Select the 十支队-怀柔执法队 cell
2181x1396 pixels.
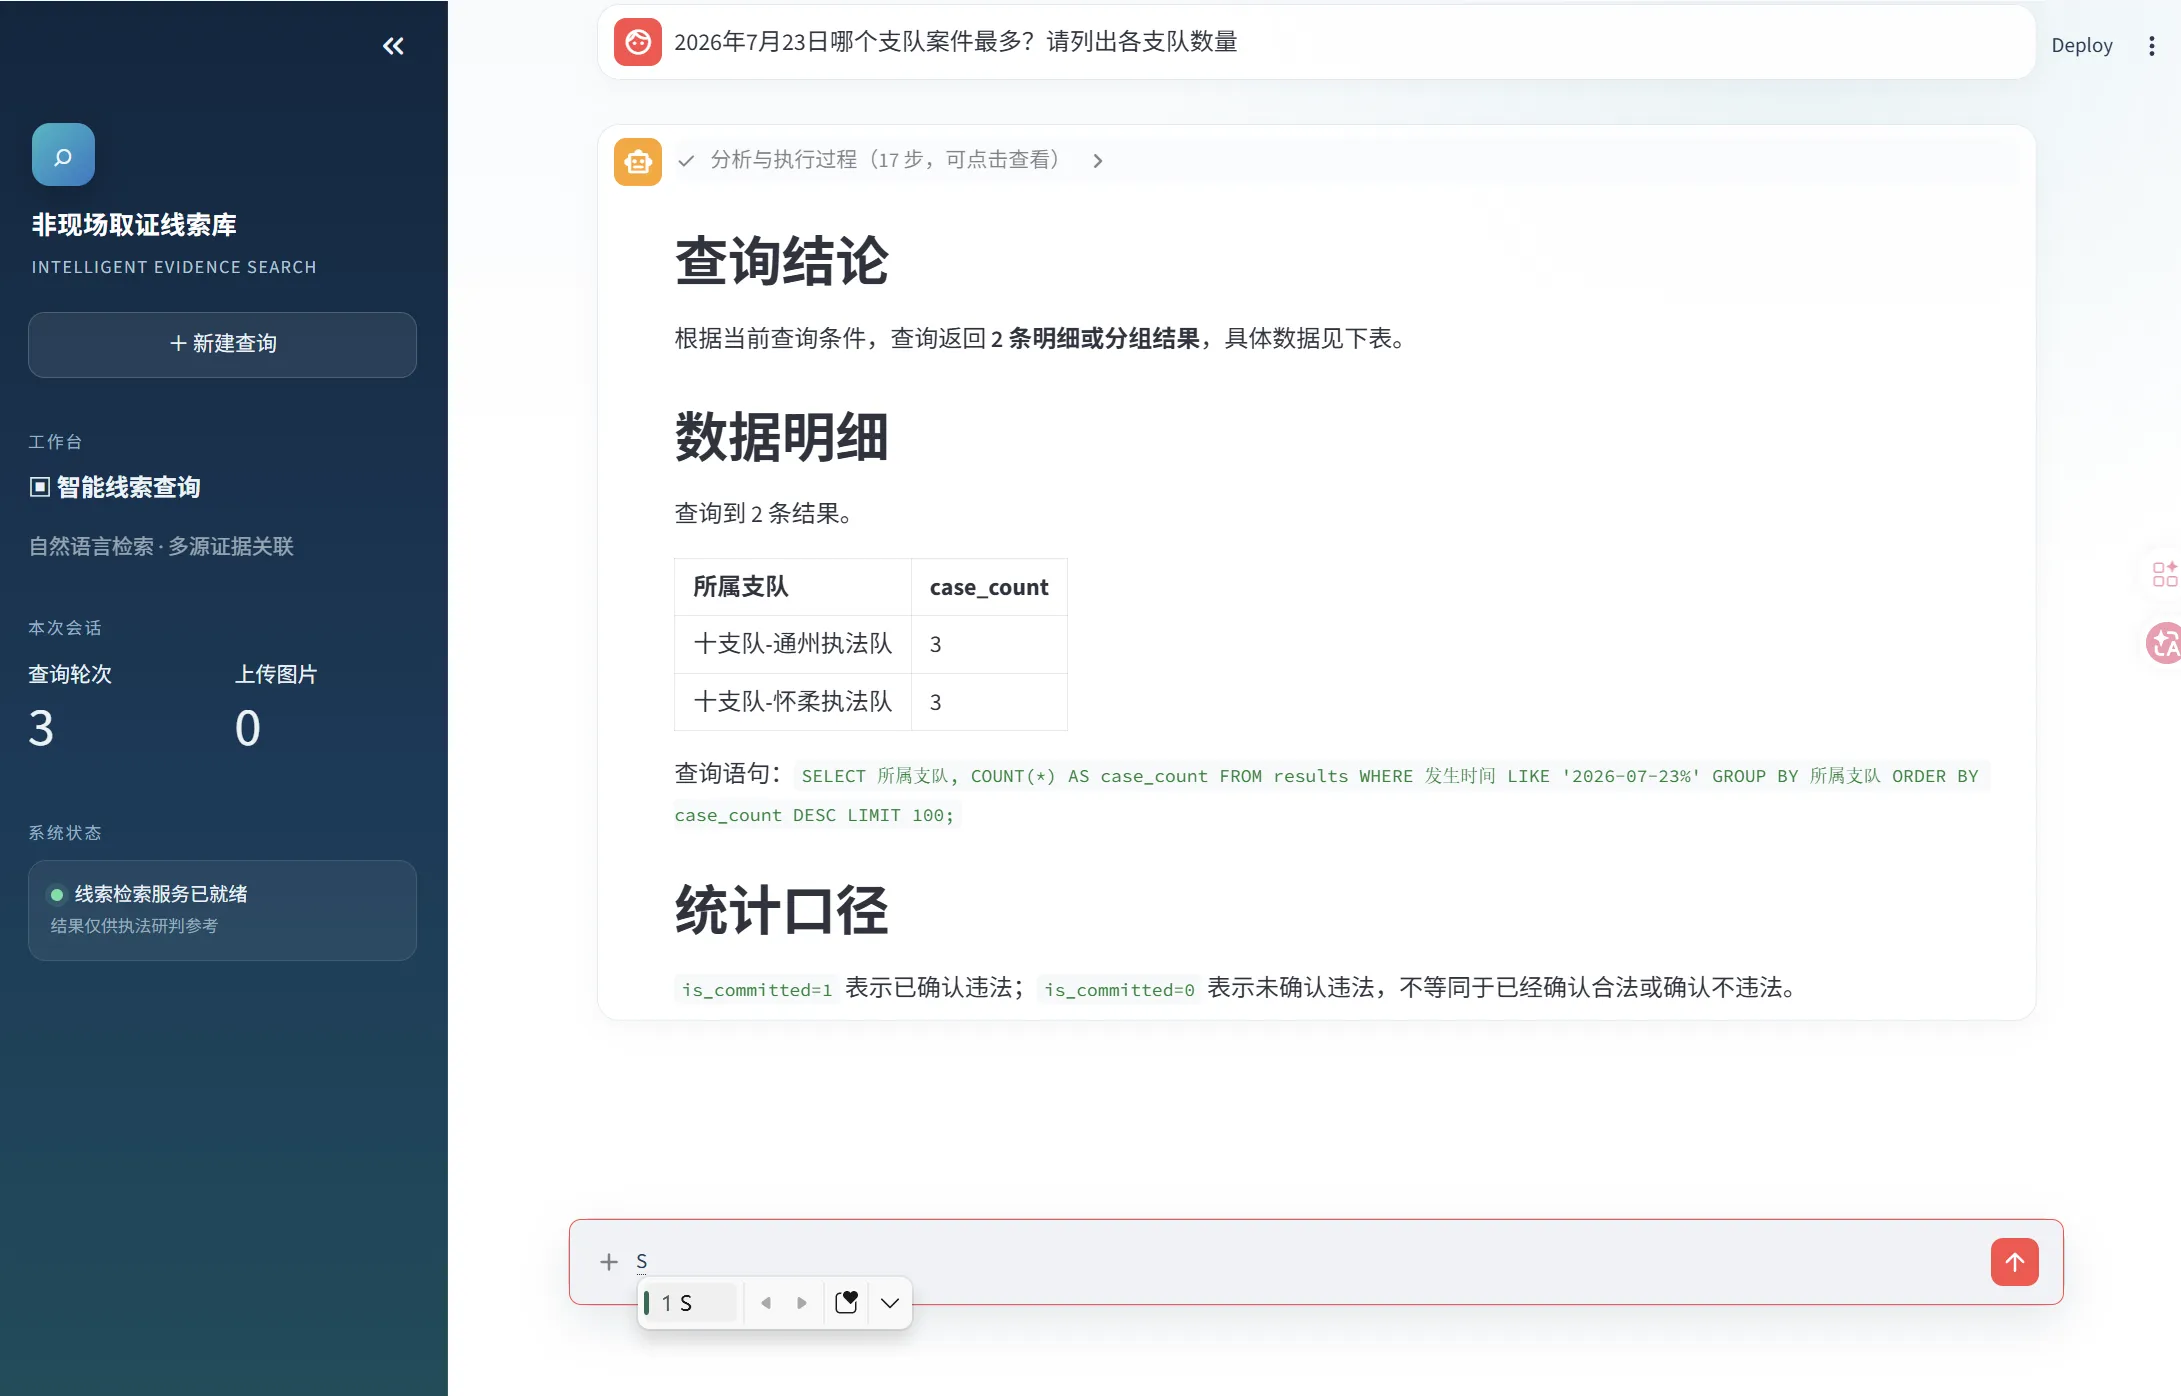coord(792,702)
